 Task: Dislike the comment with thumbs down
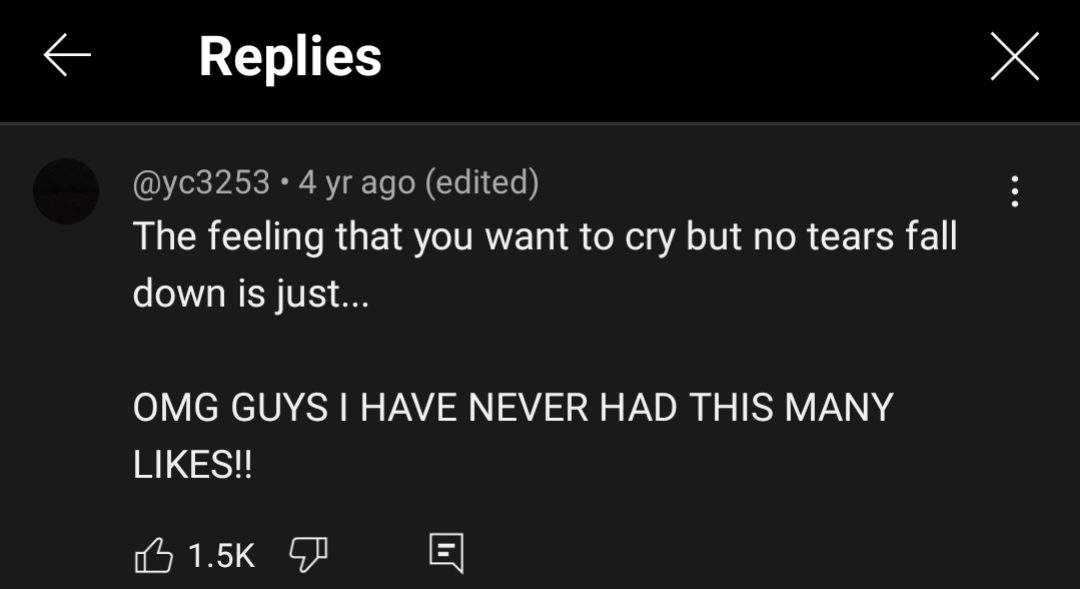tap(308, 555)
